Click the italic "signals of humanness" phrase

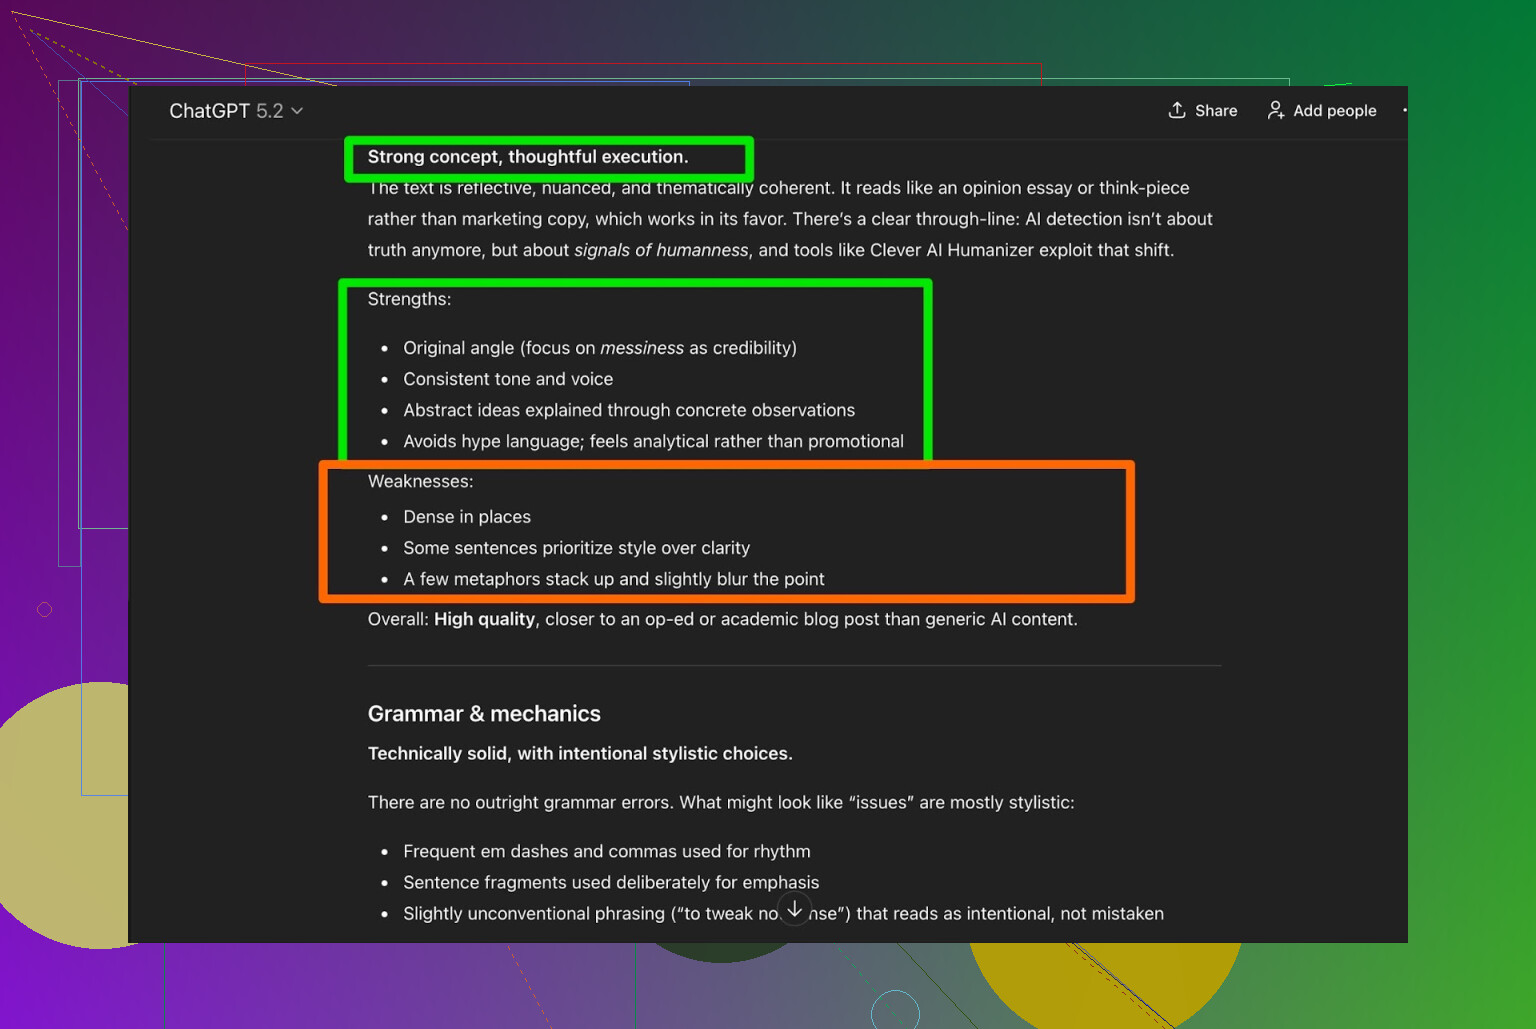click(660, 250)
